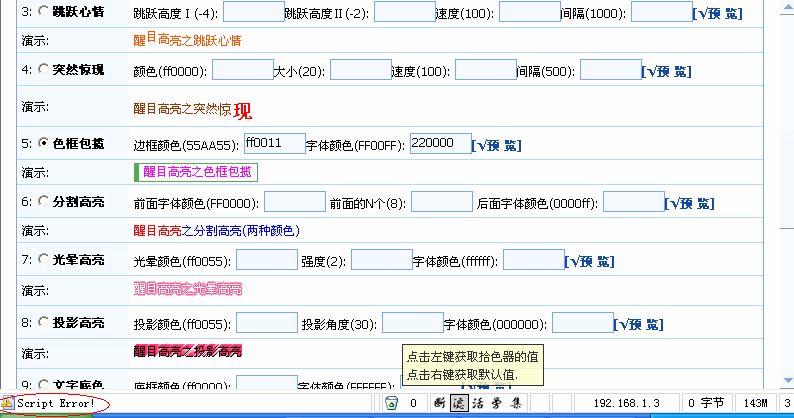Focus the 间隔(500) input field
Screen dimensions: 794x418
611,69
